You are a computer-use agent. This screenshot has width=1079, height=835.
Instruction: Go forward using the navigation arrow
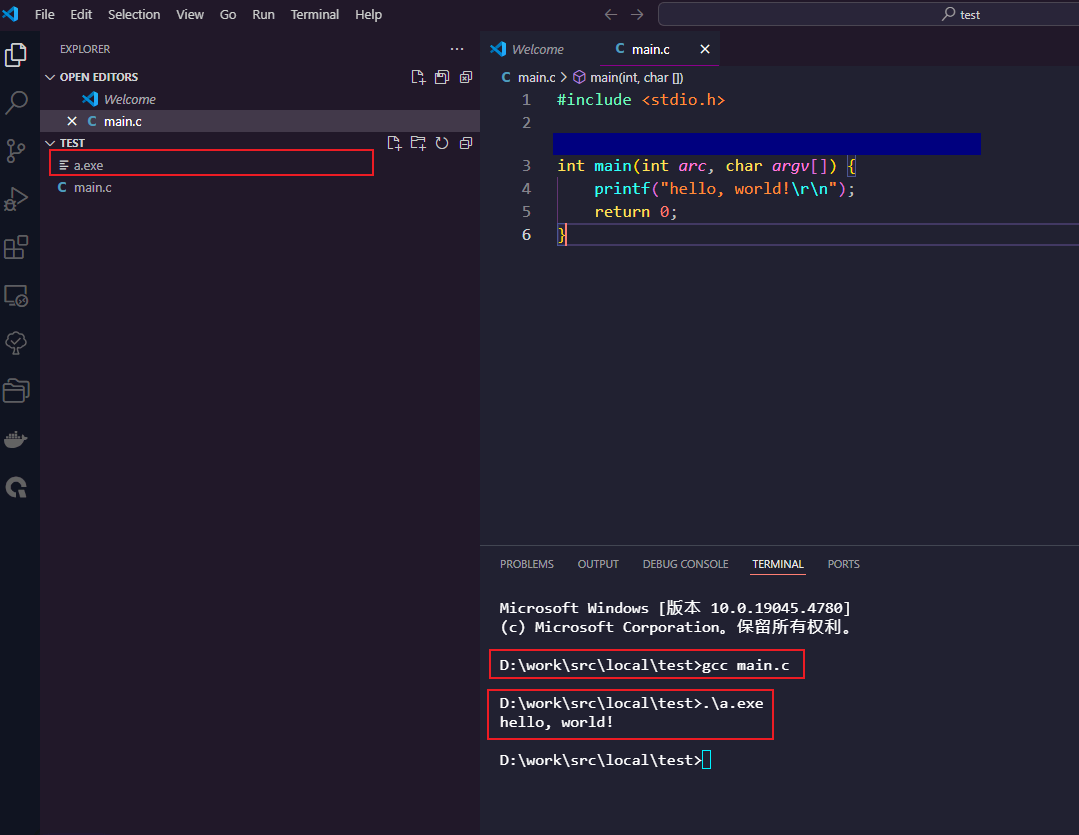click(637, 14)
